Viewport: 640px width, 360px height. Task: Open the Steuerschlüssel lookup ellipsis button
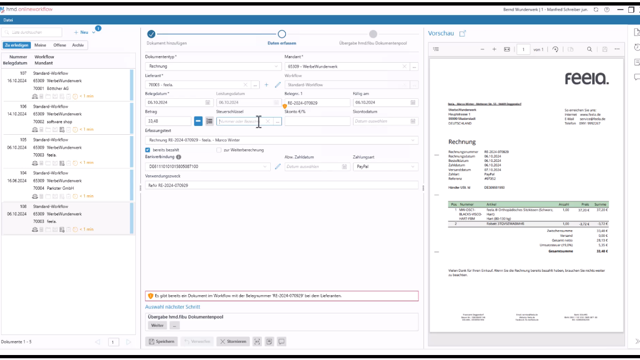pyautogui.click(x=278, y=121)
